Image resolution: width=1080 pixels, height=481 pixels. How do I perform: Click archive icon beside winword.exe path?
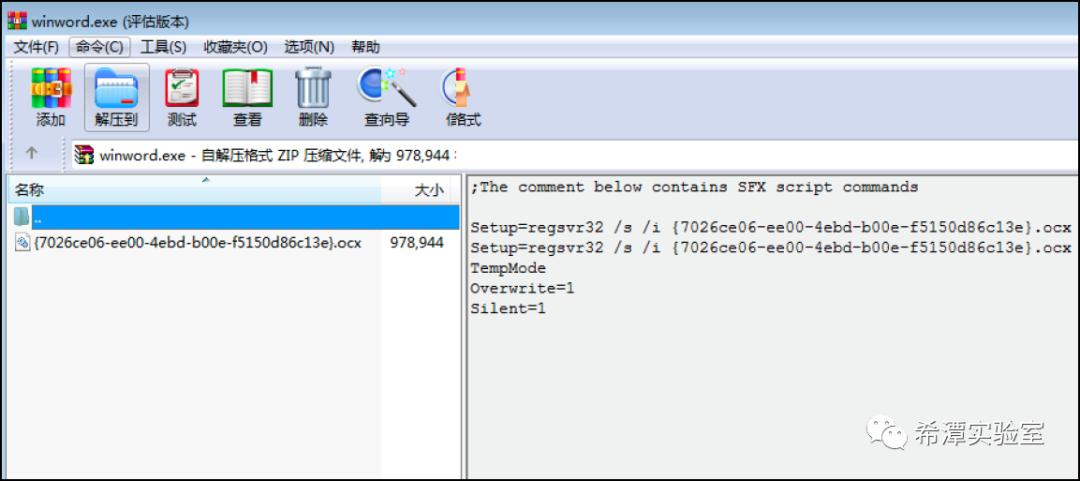(x=84, y=155)
